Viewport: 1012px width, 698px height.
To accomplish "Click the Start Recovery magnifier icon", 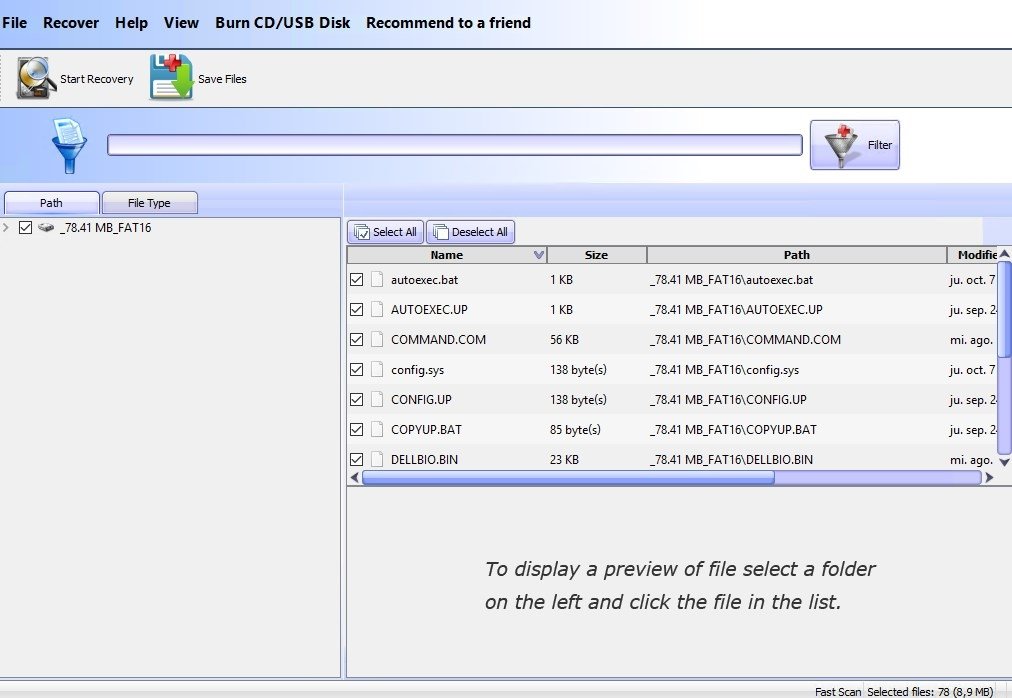I will (36, 78).
